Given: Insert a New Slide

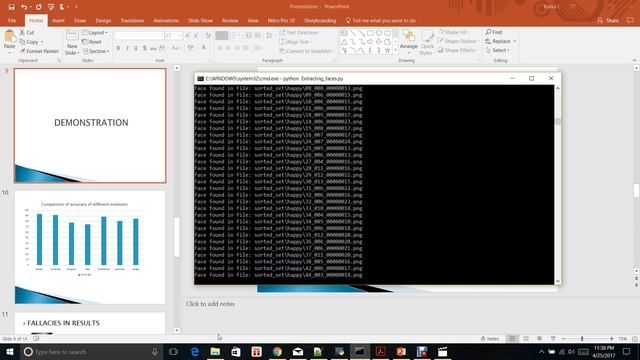Looking at the screenshot, I should [72, 42].
